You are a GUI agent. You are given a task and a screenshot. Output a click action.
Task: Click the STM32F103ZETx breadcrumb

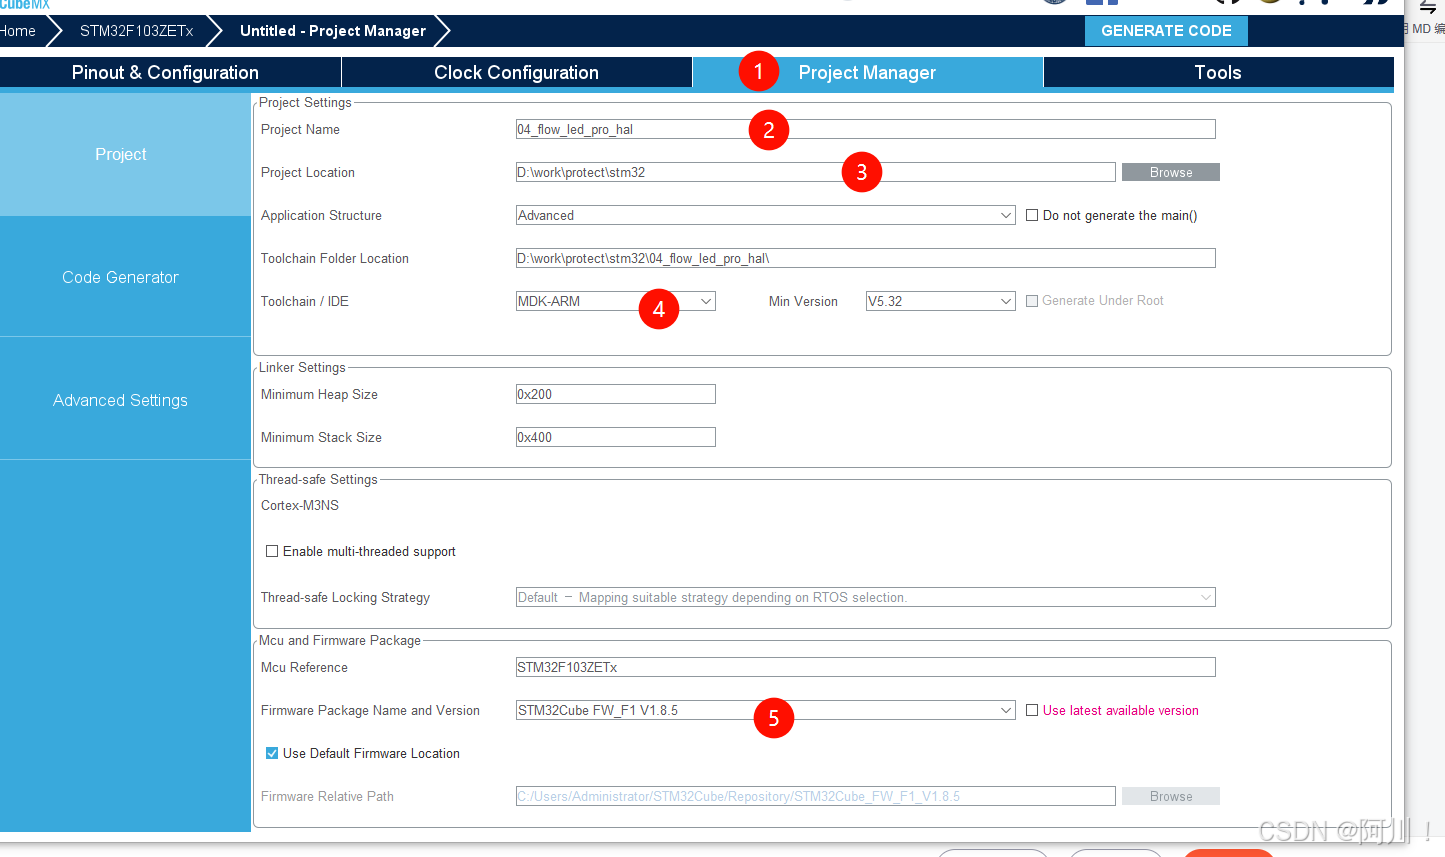tap(137, 31)
